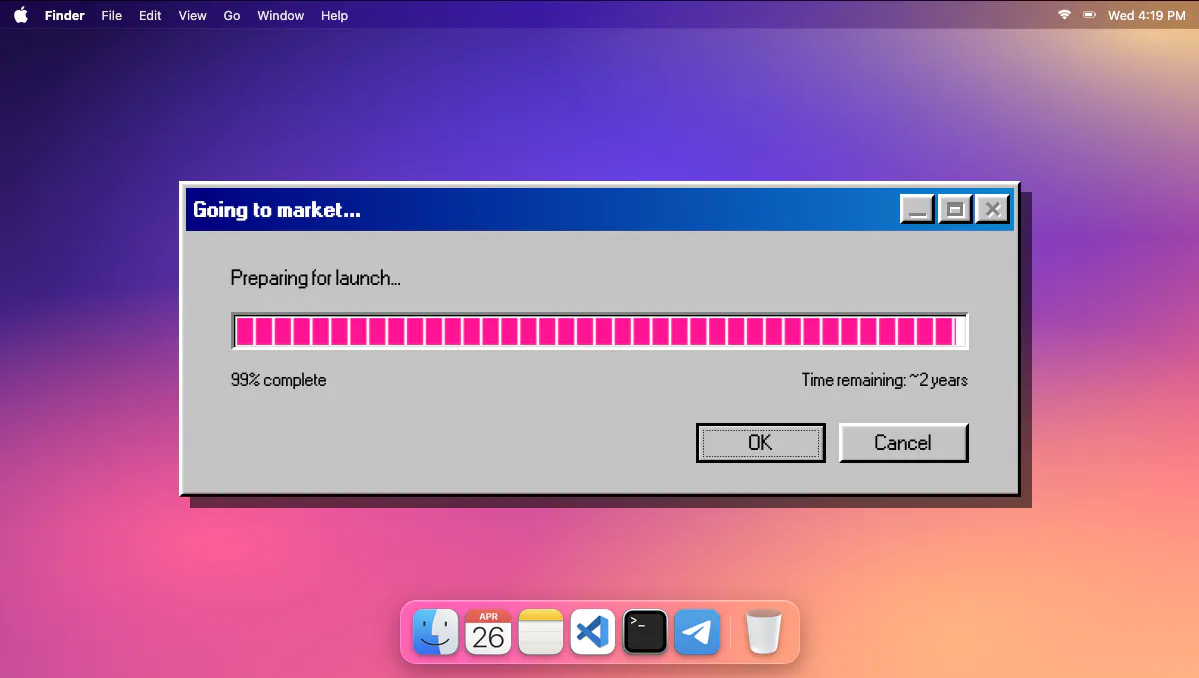Screen dimensions: 1199x678
Task: Open the File menu
Action: (112, 15)
